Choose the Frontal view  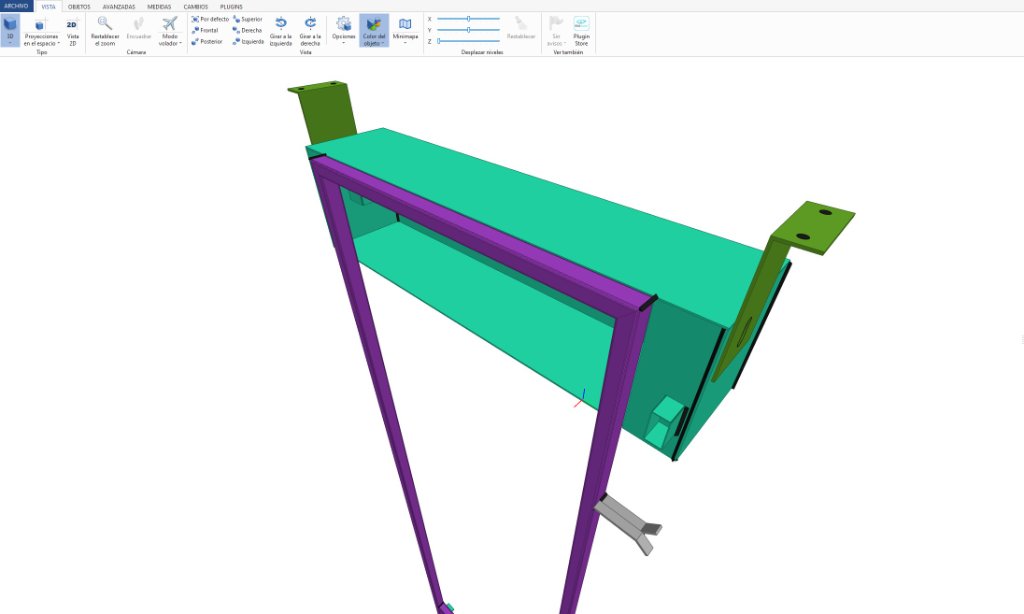coord(205,30)
